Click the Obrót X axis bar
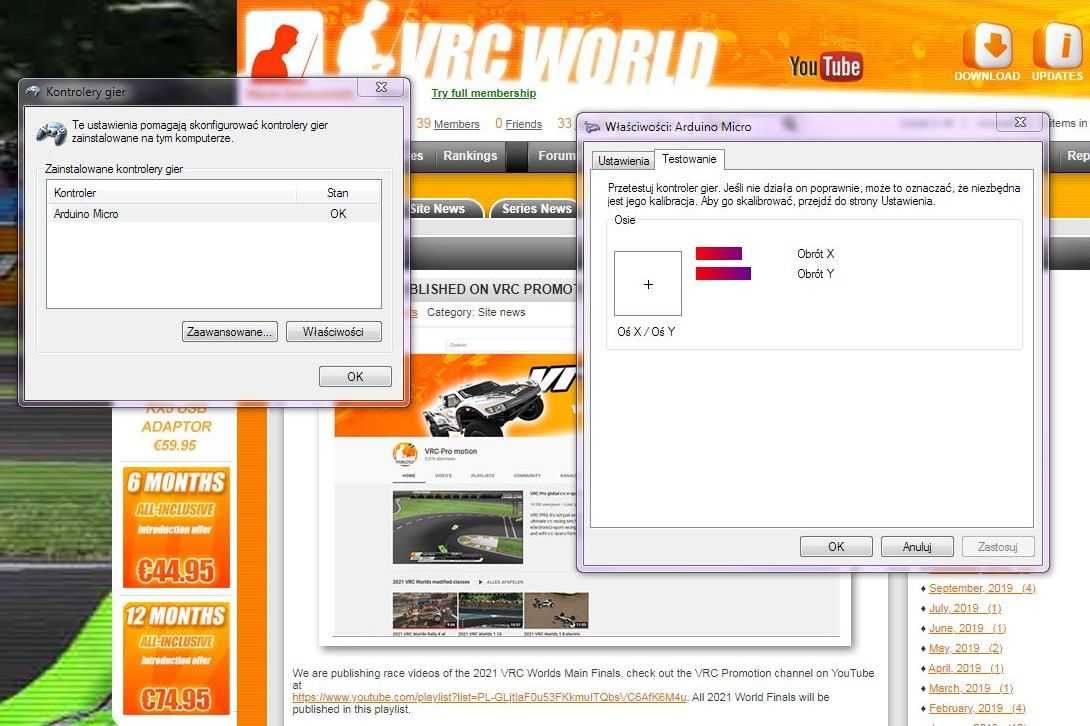Viewport: 1090px width, 726px height. pyautogui.click(x=719, y=253)
